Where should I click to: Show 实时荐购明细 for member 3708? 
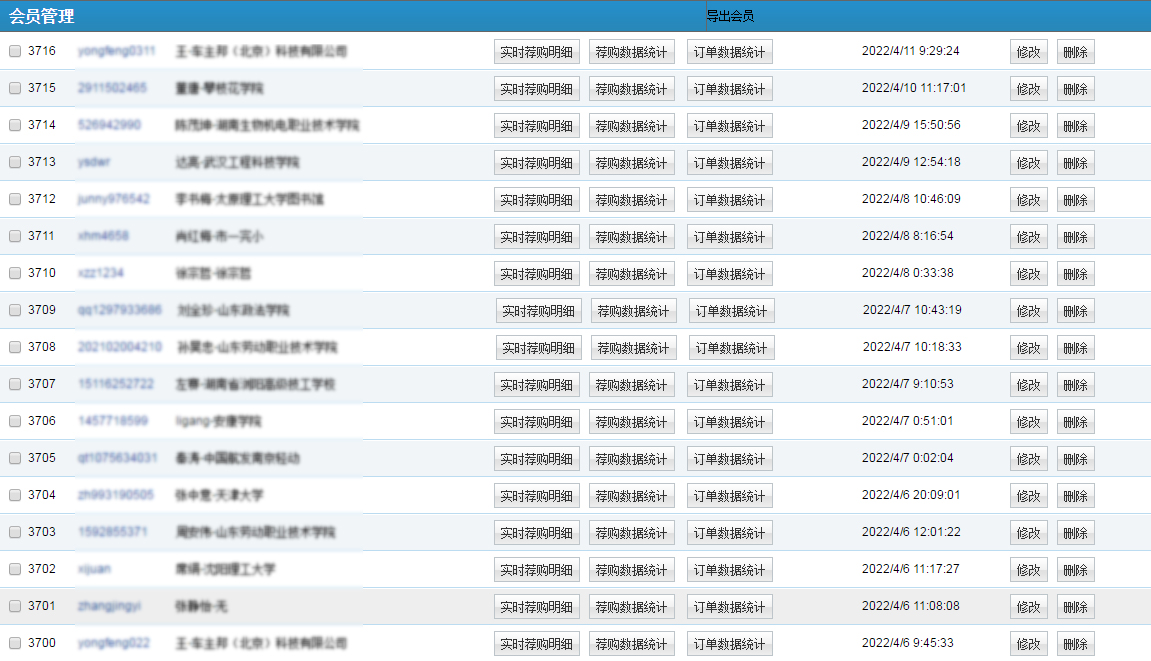[538, 348]
